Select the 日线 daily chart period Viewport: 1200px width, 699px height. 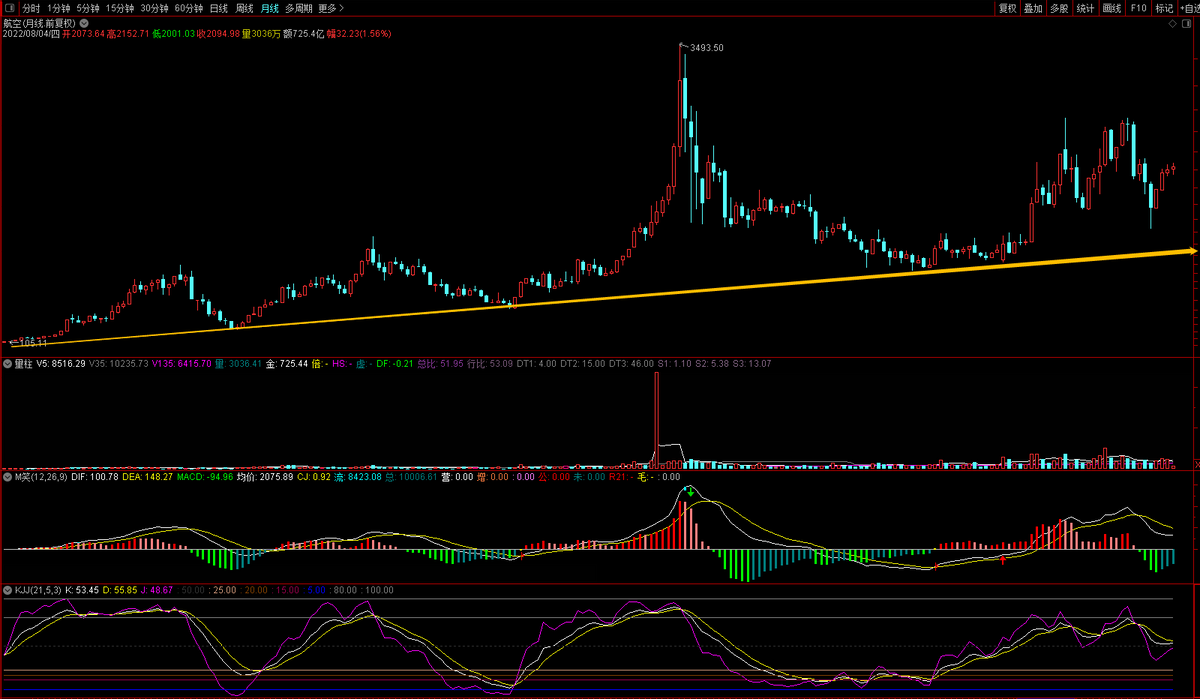pos(219,8)
